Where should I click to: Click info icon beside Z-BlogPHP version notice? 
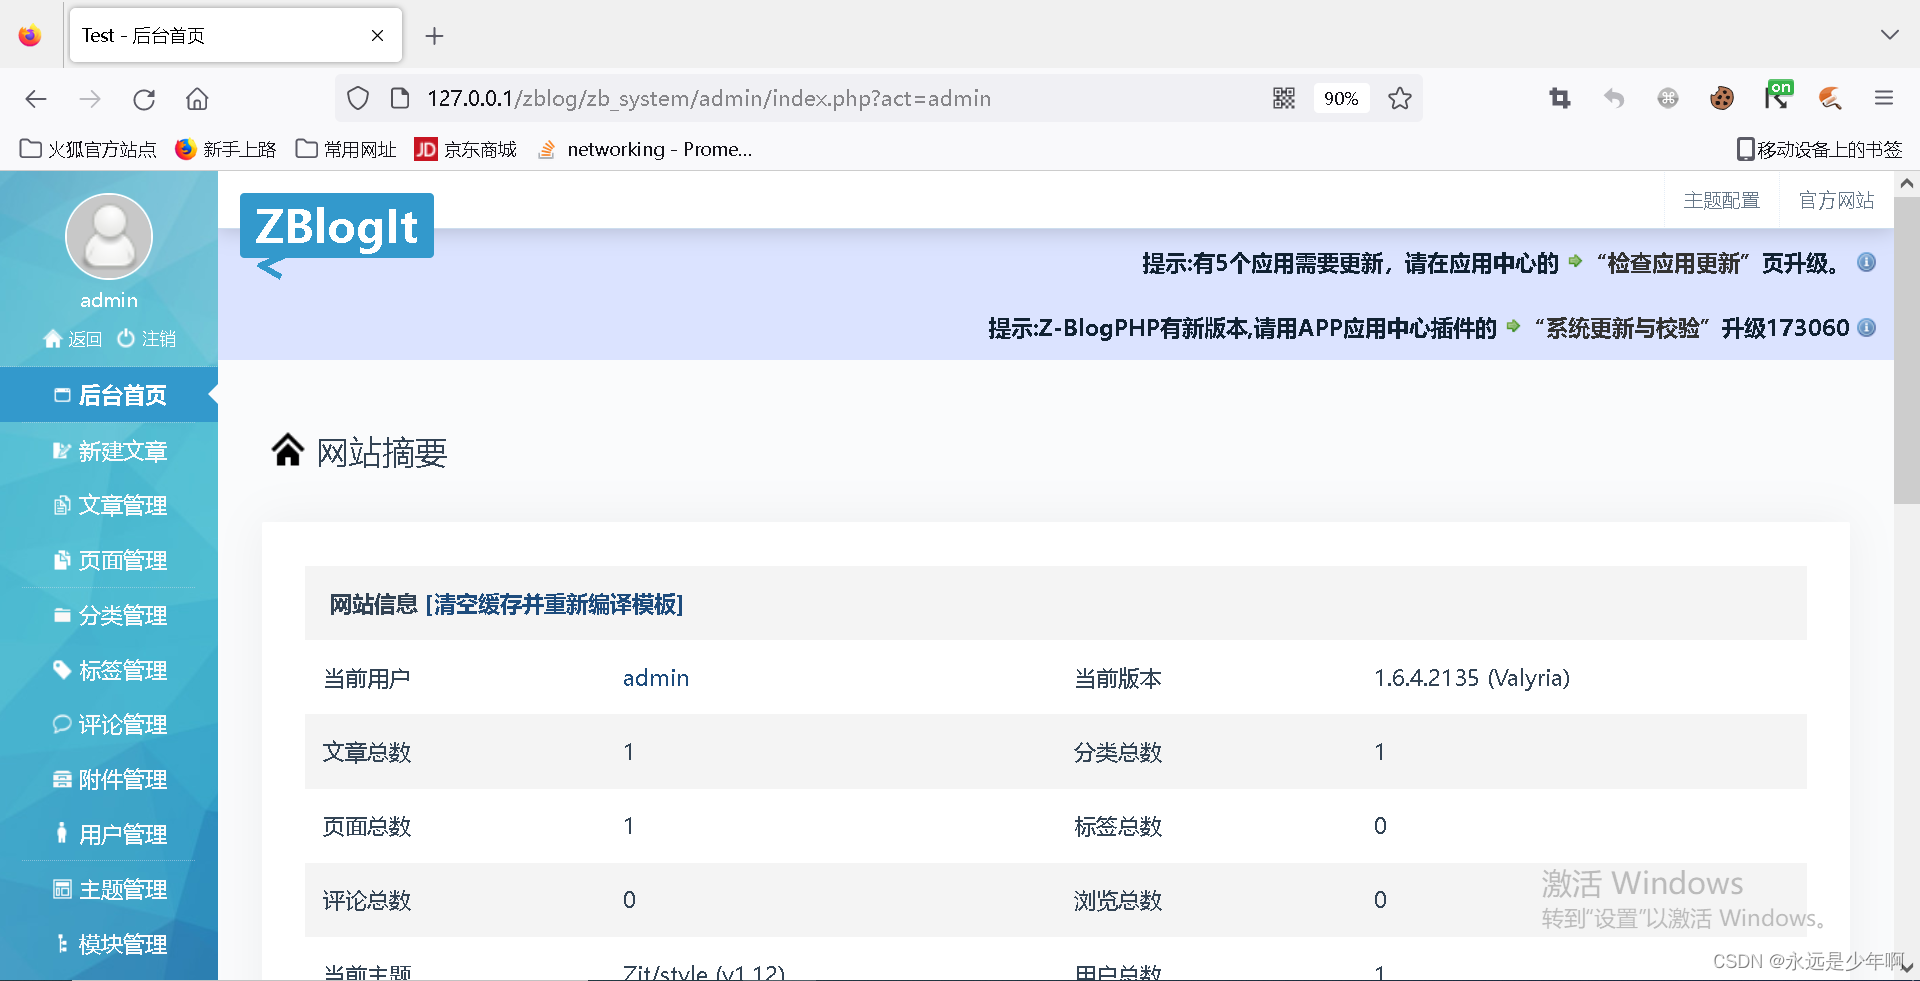[x=1866, y=327]
